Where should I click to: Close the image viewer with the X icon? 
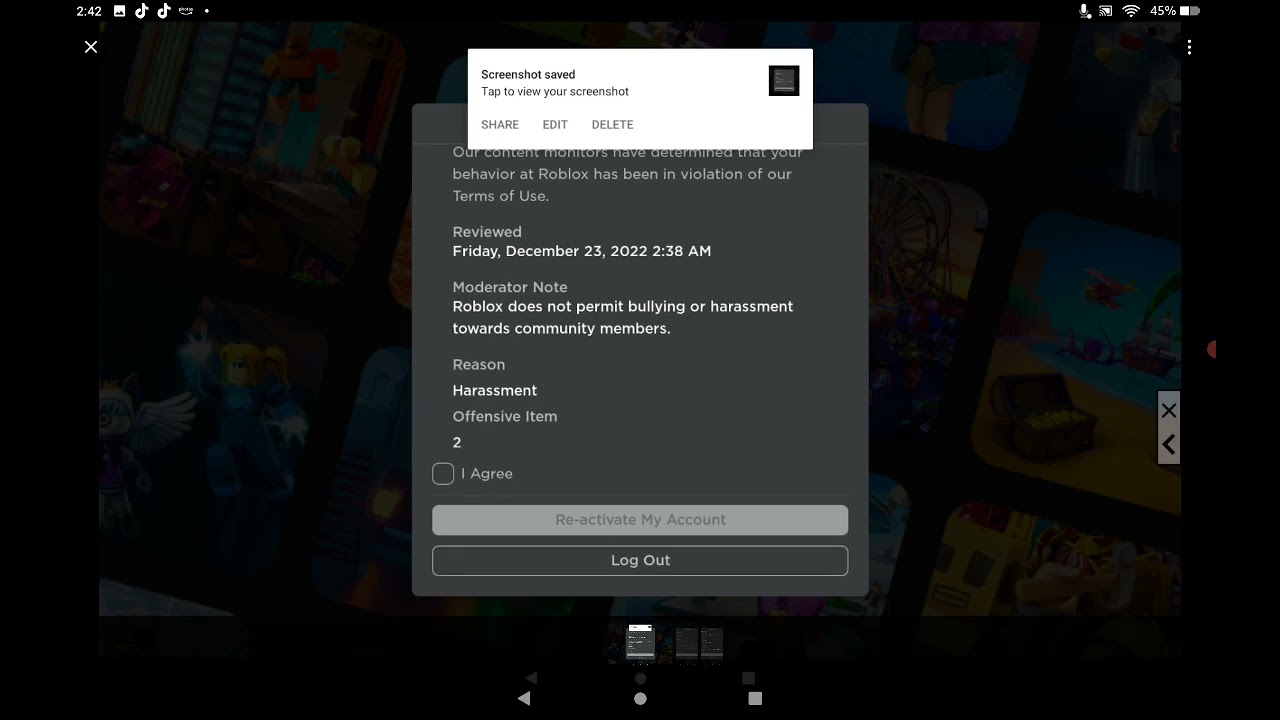tap(91, 47)
